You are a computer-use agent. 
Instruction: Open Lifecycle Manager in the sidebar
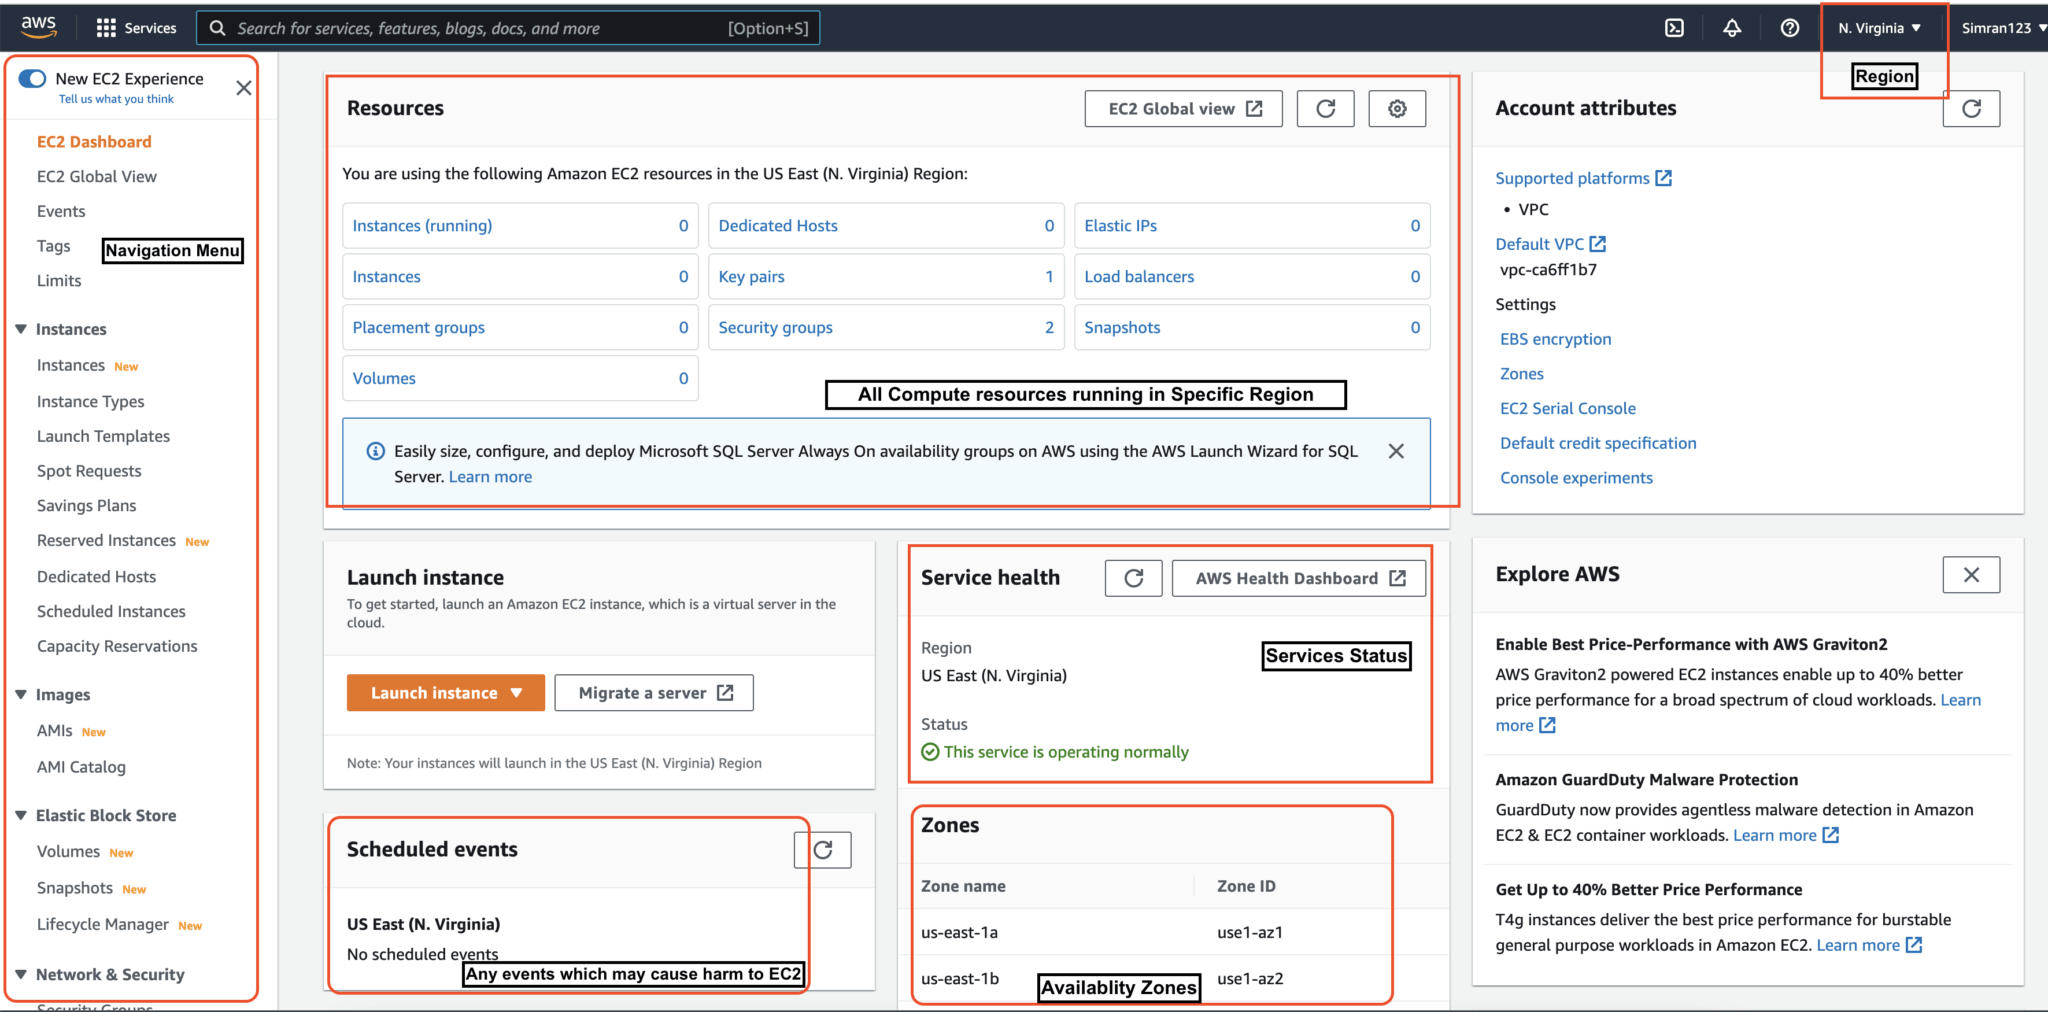coord(103,925)
